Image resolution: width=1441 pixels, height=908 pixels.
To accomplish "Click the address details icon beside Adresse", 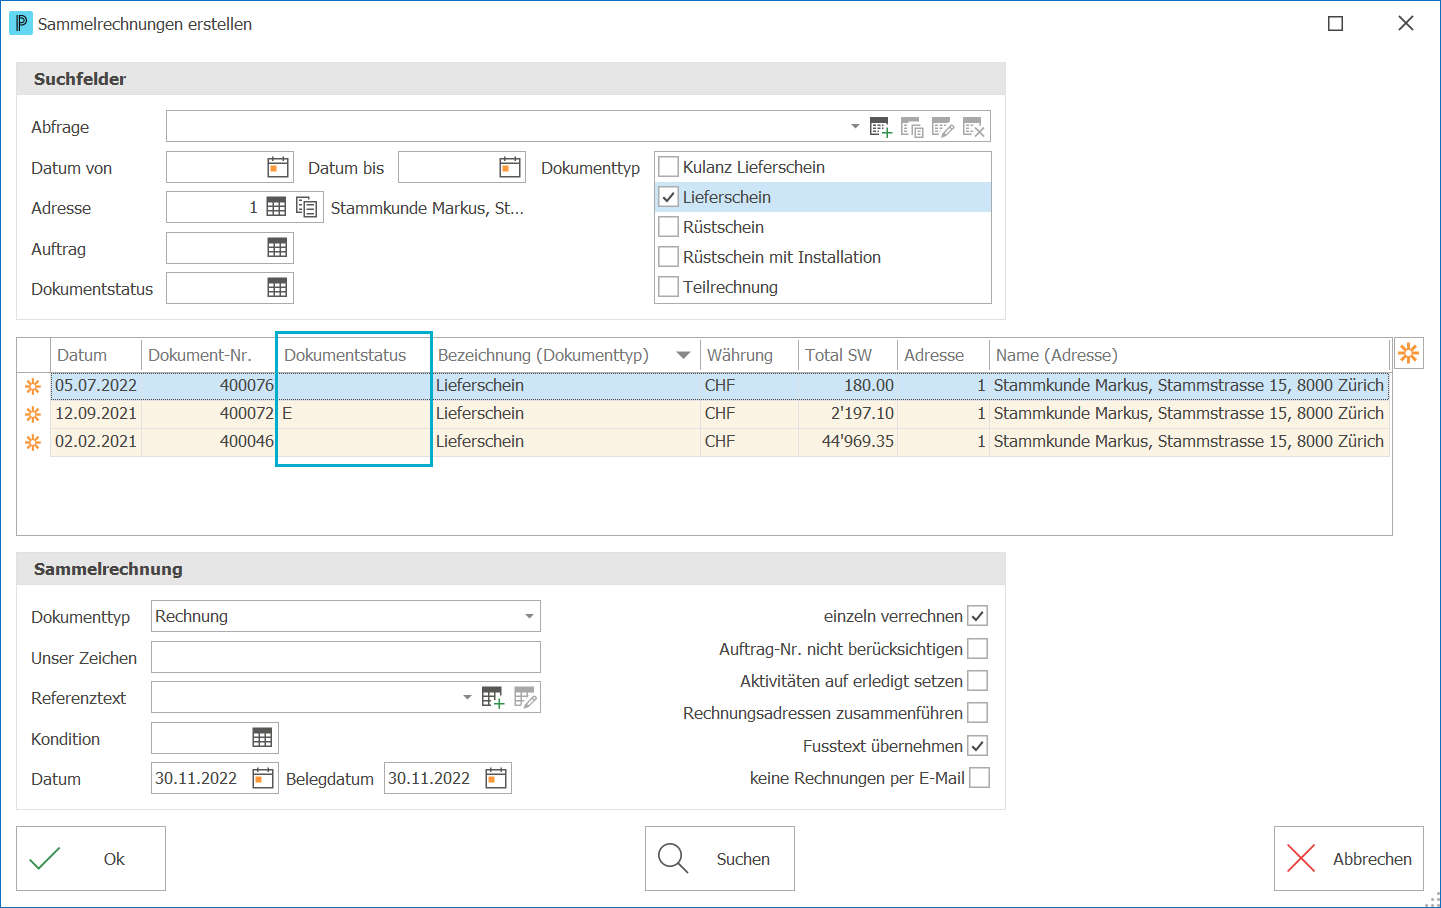I will pos(307,207).
